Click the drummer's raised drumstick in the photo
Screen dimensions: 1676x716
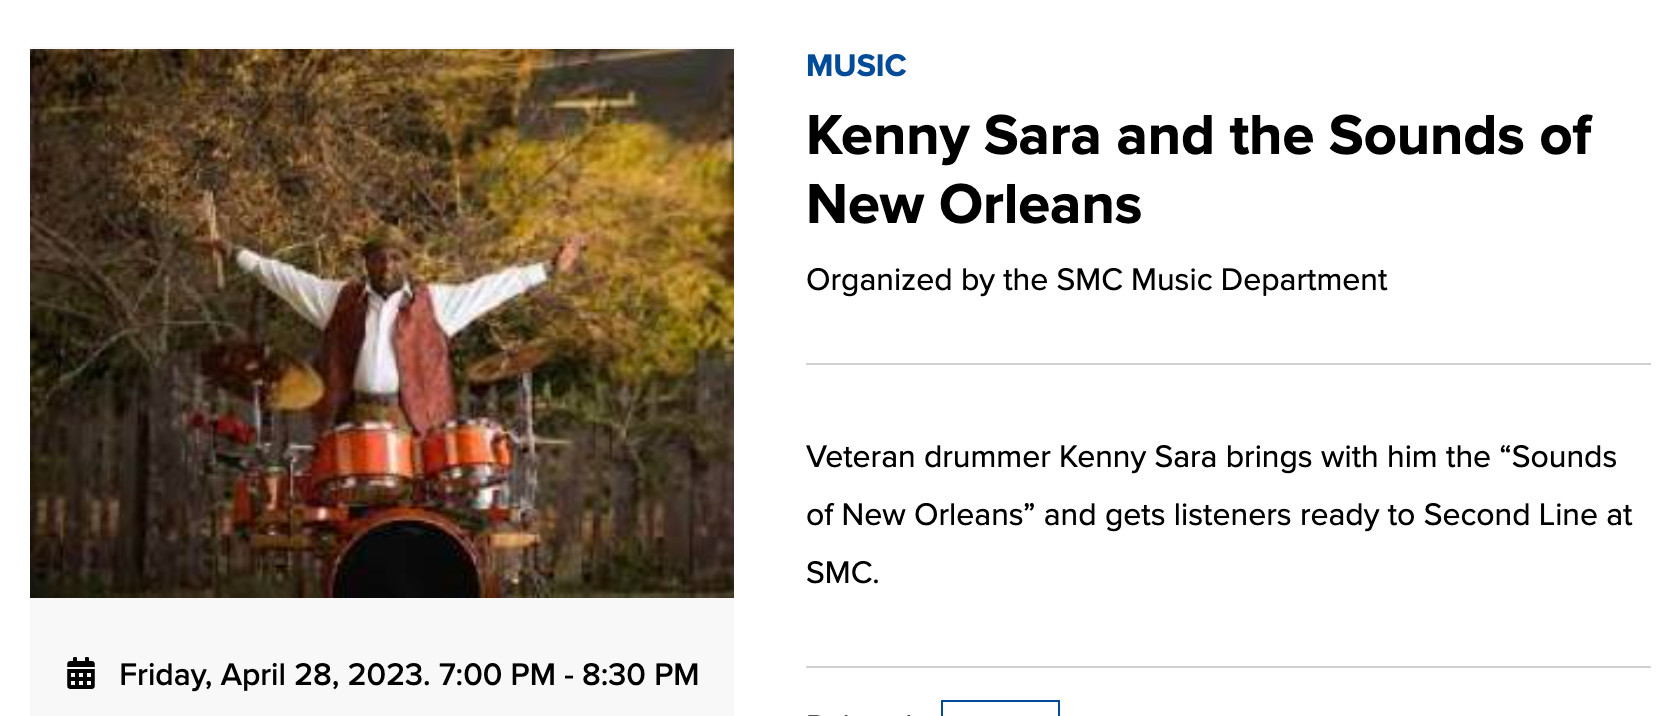coord(213,235)
